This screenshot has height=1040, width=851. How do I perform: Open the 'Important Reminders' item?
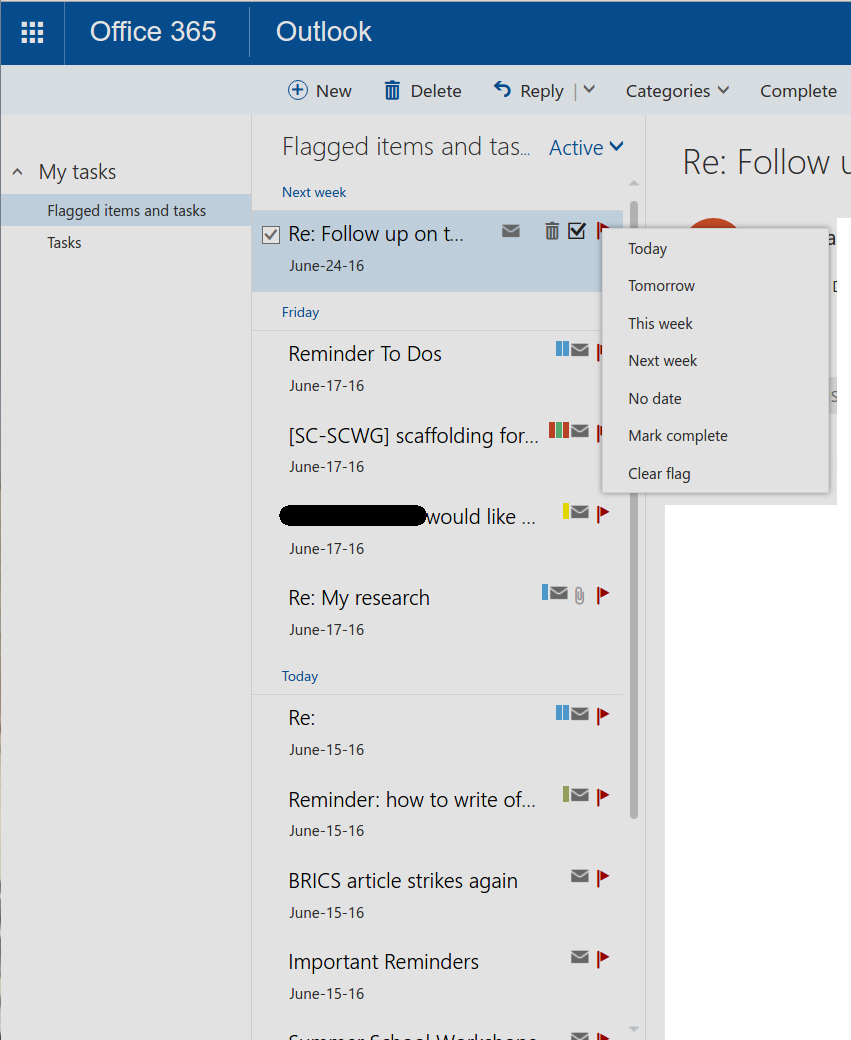(383, 962)
